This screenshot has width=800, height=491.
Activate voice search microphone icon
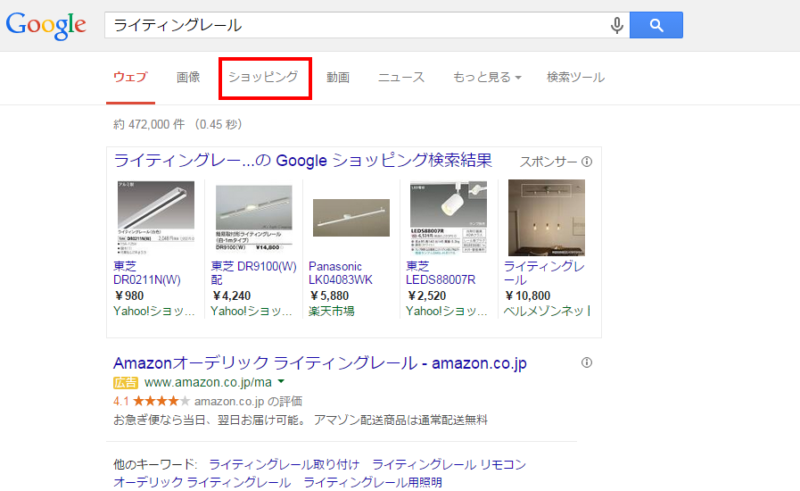click(617, 25)
